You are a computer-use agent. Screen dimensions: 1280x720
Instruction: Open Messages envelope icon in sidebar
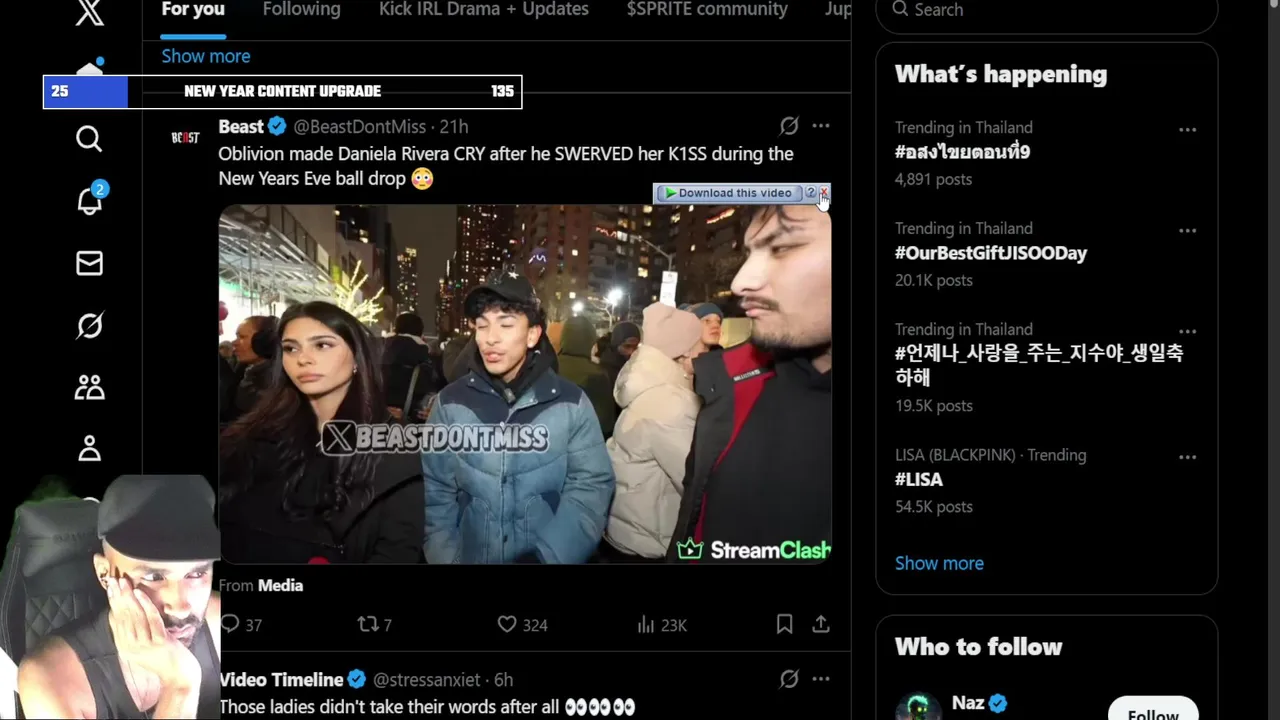tap(89, 263)
